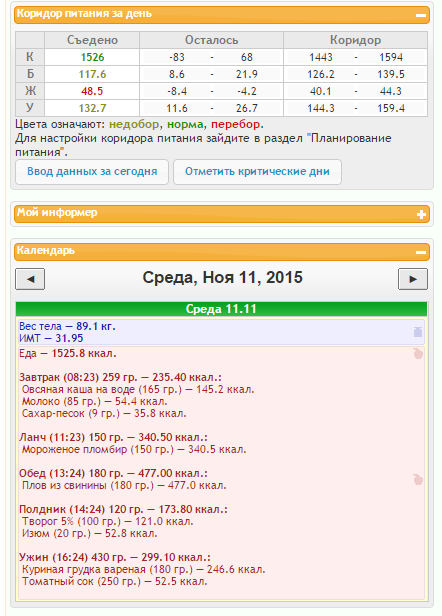442x616 pixels.
Task: Select the Календарь panel title
Action: point(46,250)
